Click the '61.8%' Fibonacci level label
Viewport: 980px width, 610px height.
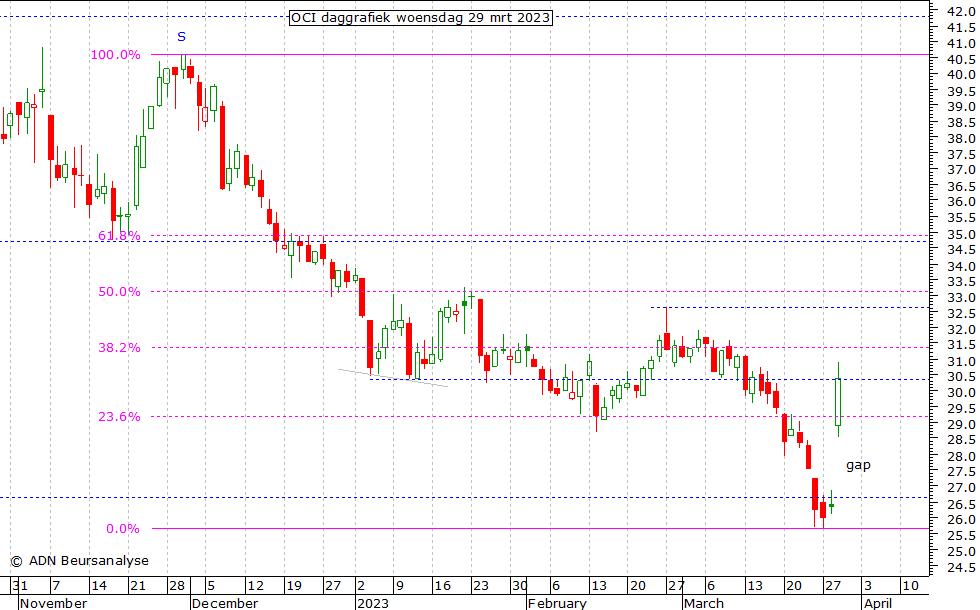coord(119,236)
